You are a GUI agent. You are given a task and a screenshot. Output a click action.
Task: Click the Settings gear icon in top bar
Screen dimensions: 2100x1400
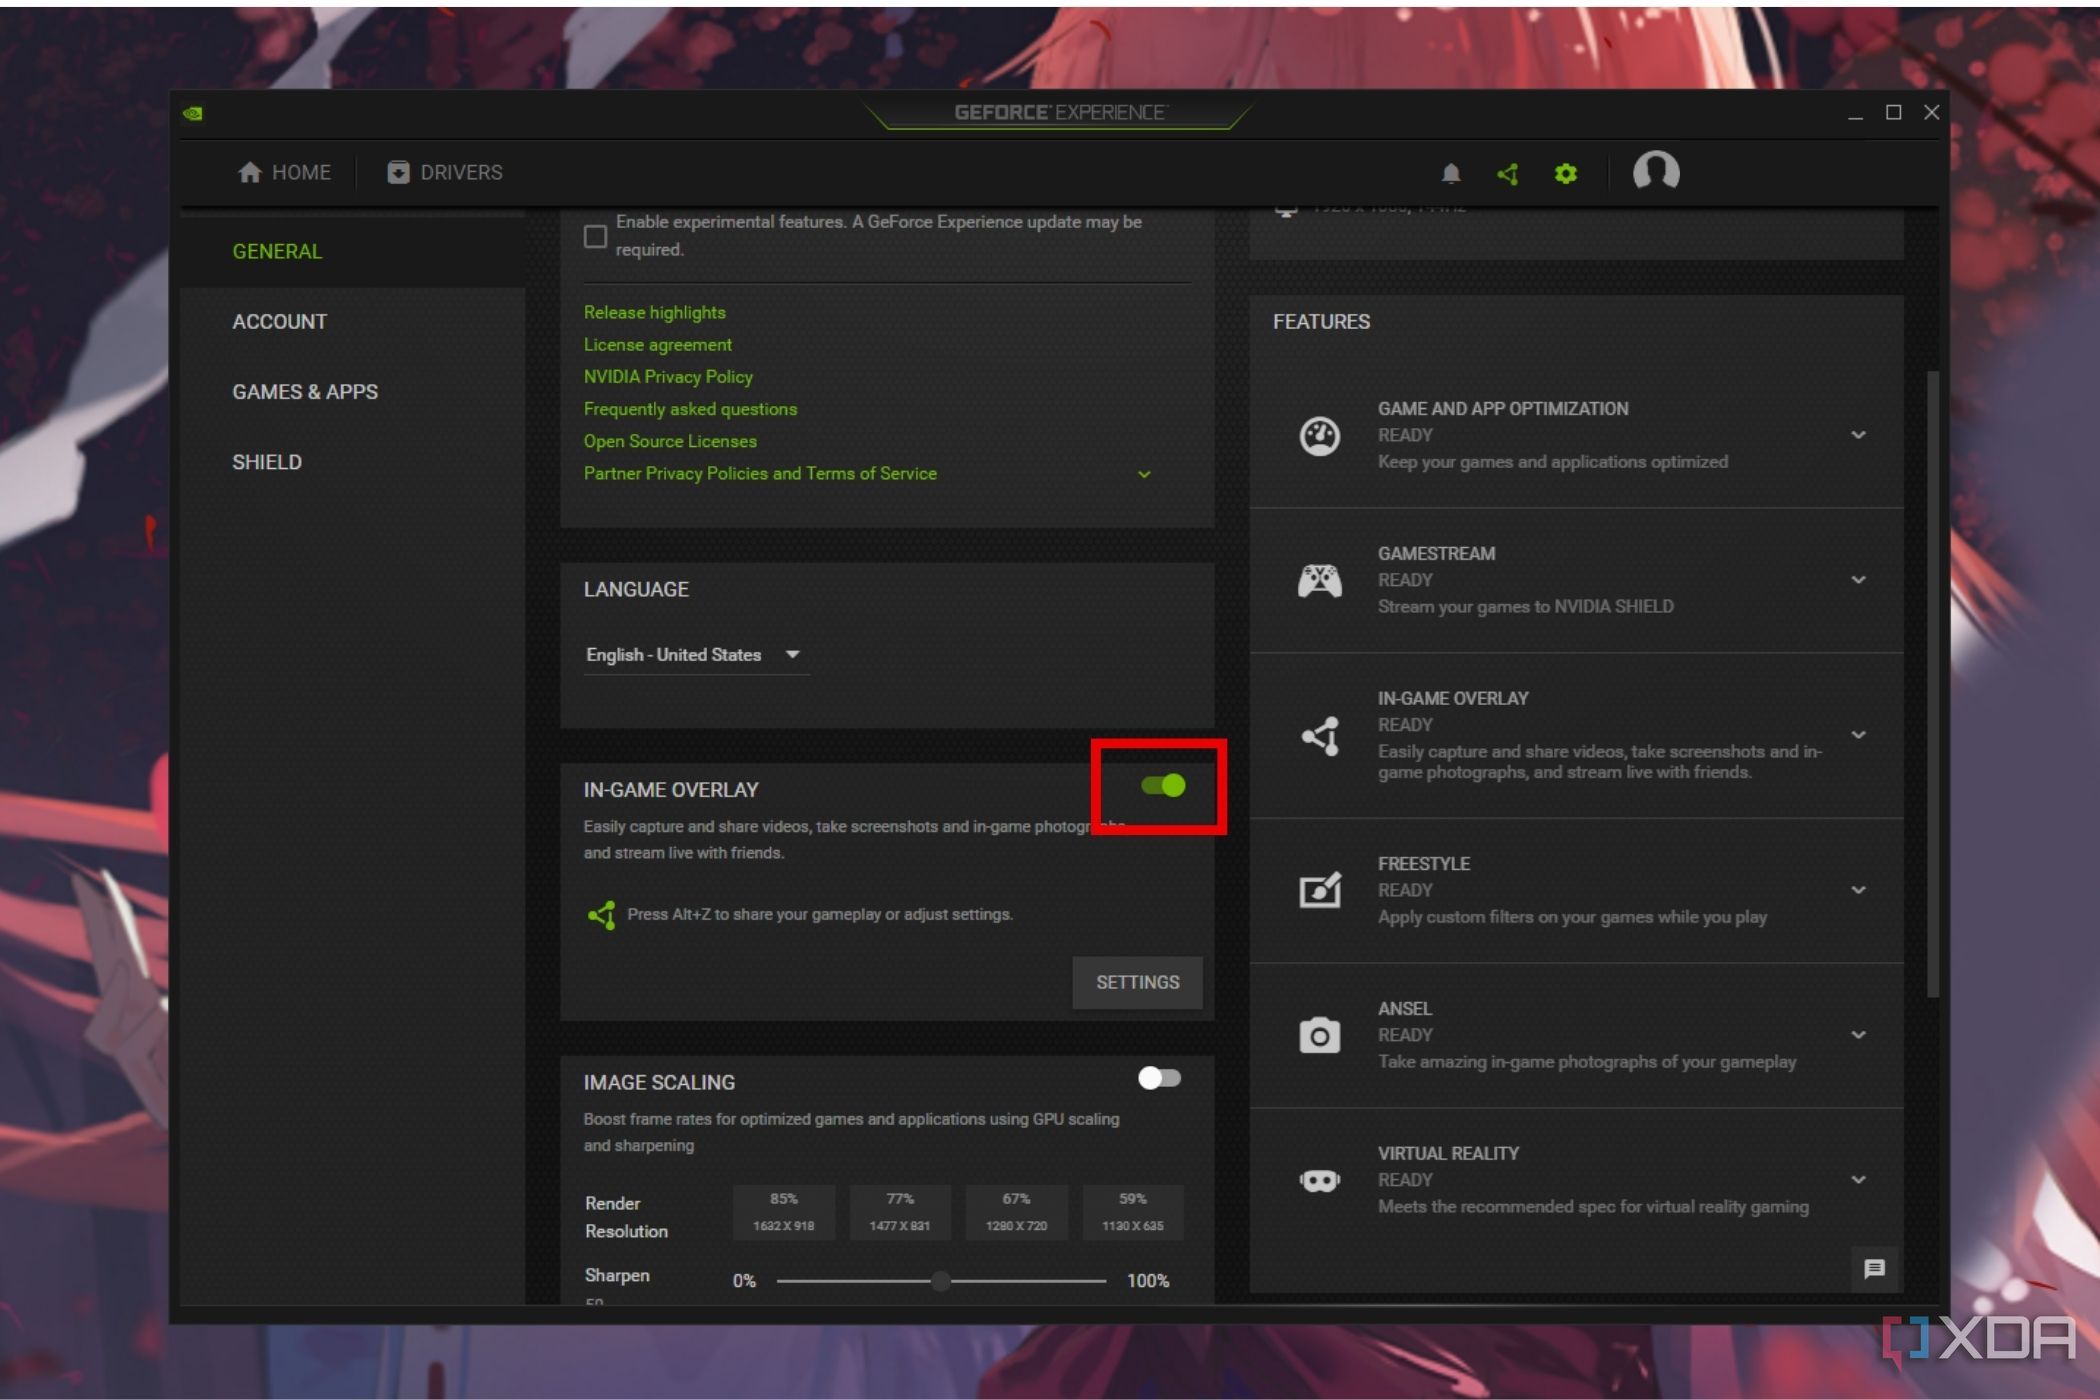click(1564, 173)
